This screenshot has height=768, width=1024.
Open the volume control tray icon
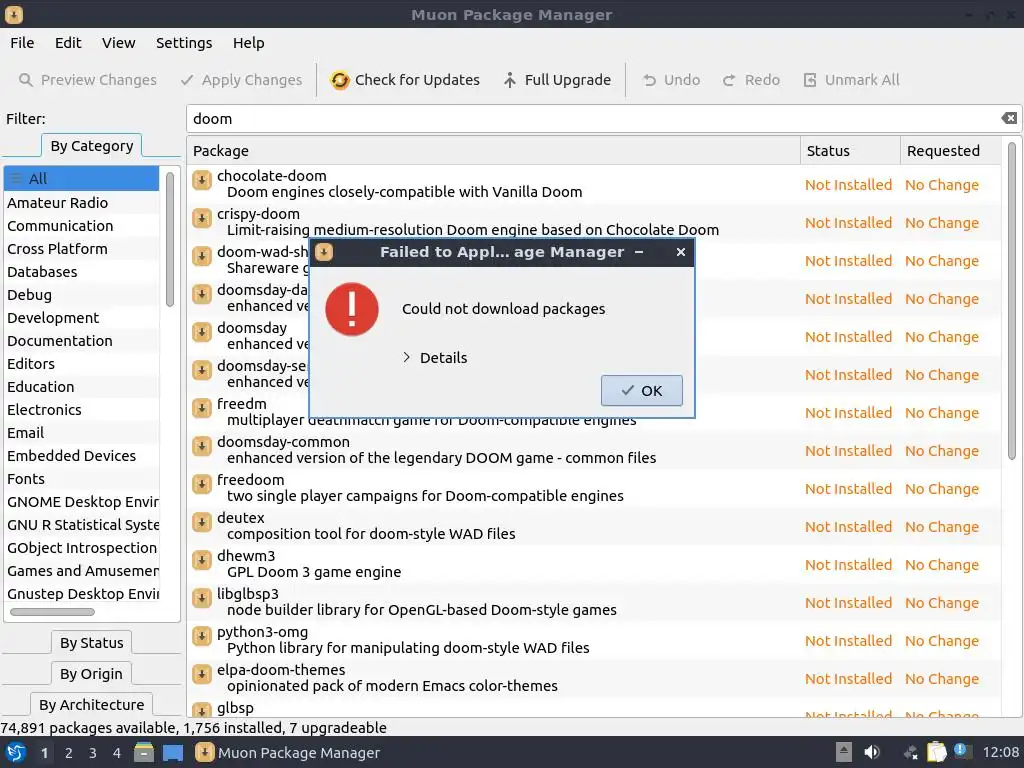[x=872, y=752]
